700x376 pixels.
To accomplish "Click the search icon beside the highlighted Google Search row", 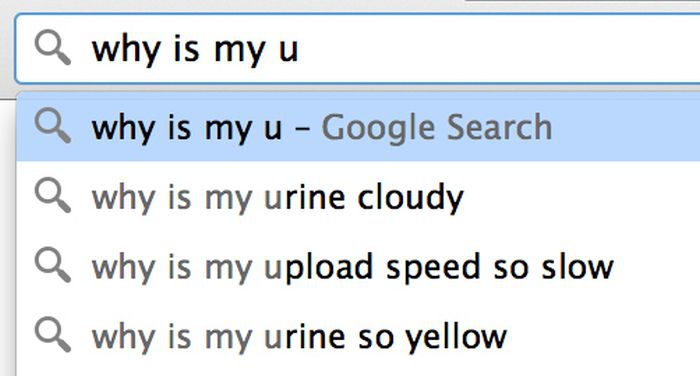I will (x=53, y=126).
